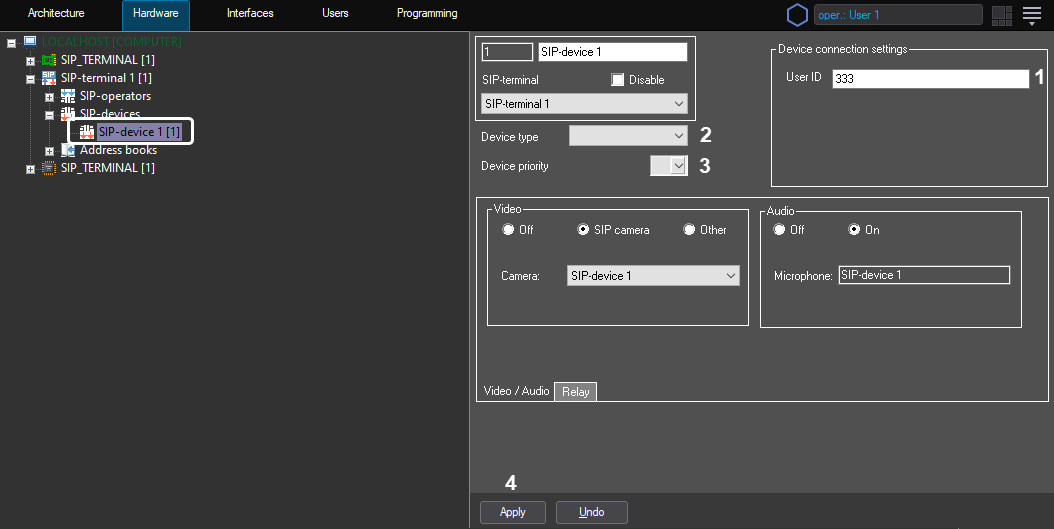
Task: Click into the User ID field
Action: (x=929, y=78)
